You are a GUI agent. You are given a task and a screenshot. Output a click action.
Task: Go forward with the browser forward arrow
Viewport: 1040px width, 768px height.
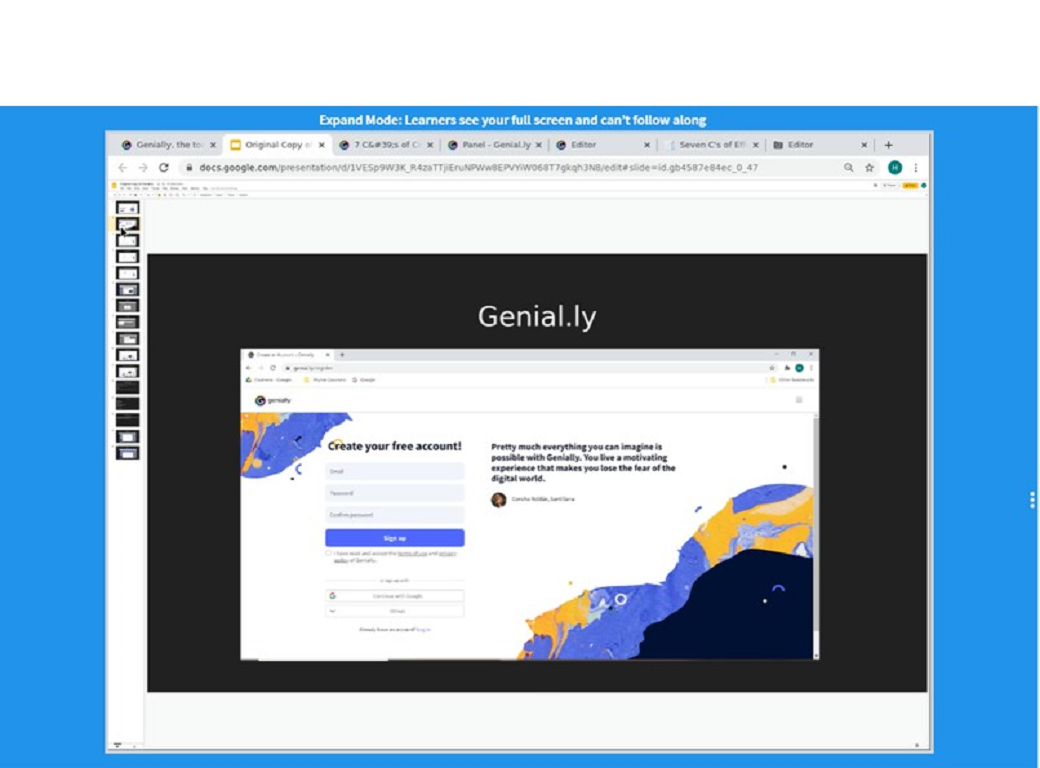(x=143, y=168)
